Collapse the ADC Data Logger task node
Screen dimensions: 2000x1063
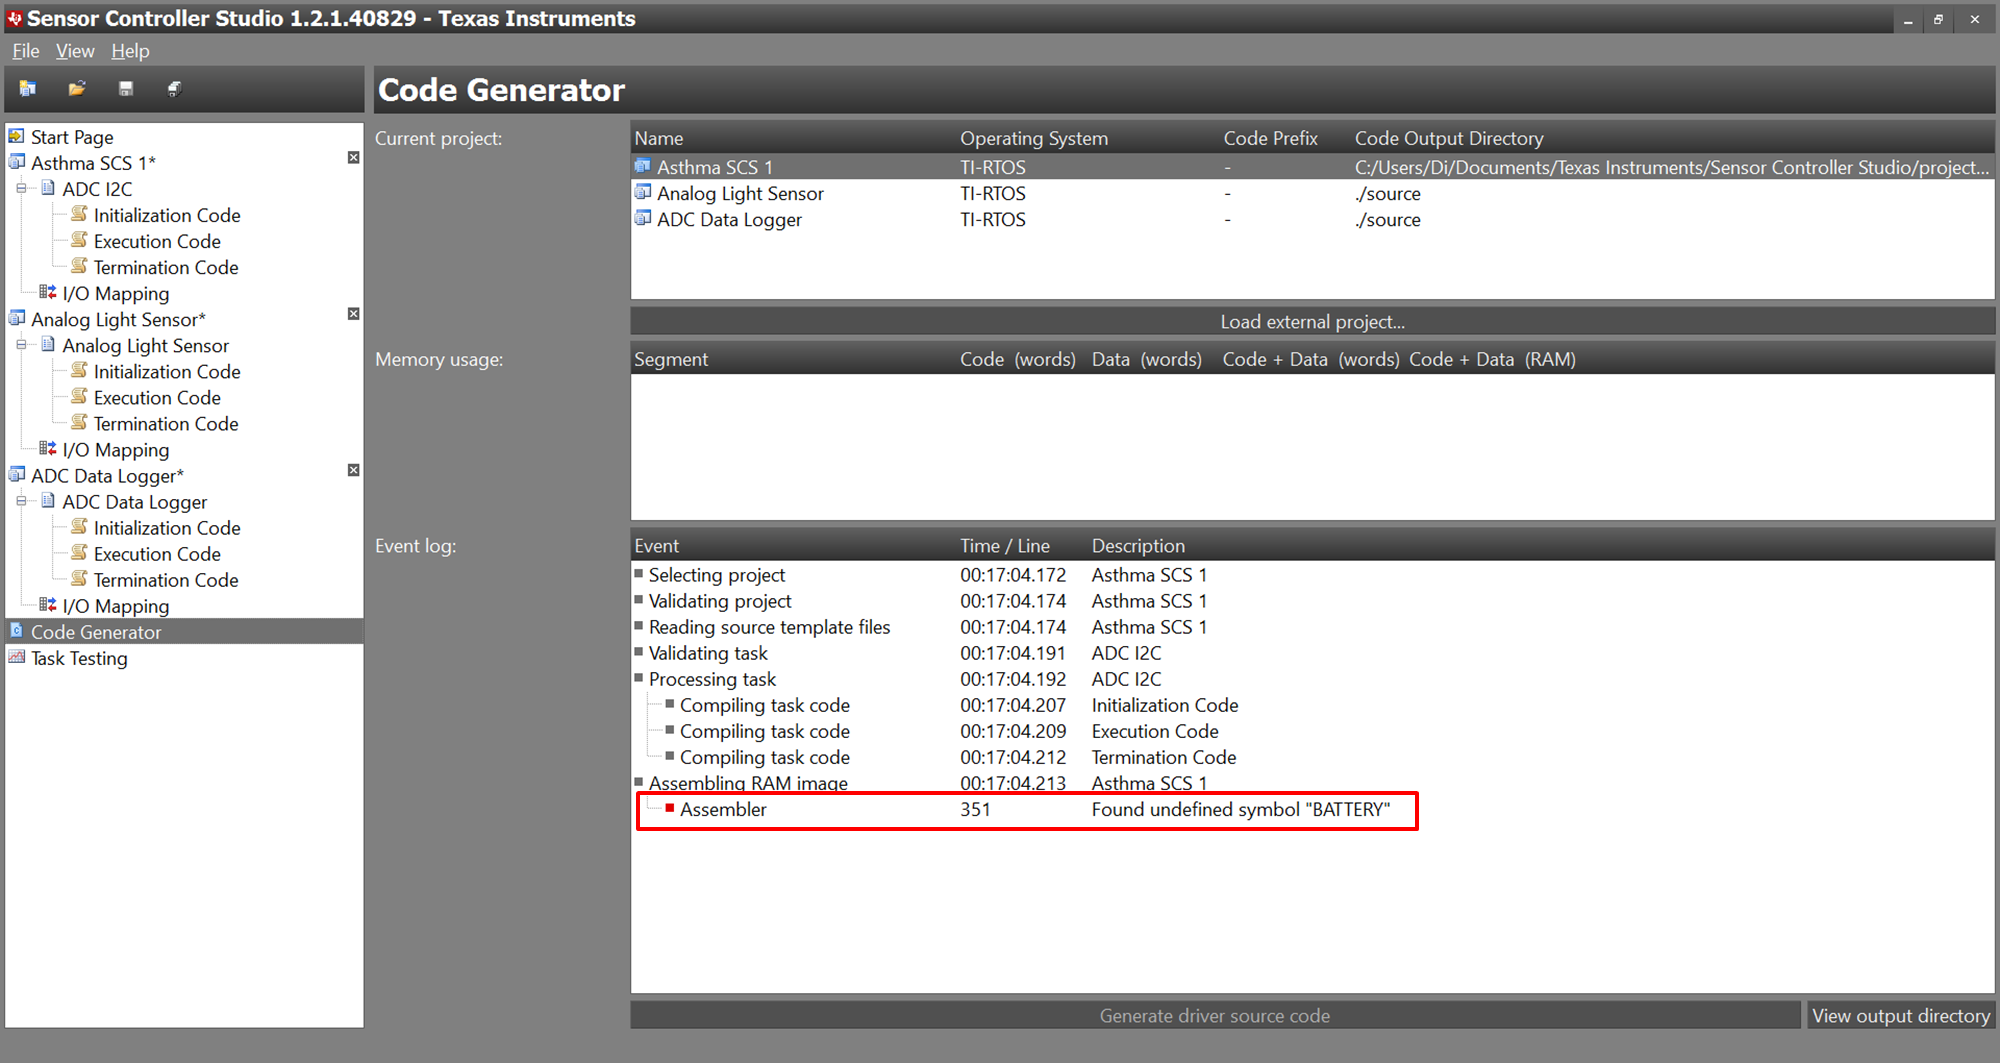coord(22,501)
